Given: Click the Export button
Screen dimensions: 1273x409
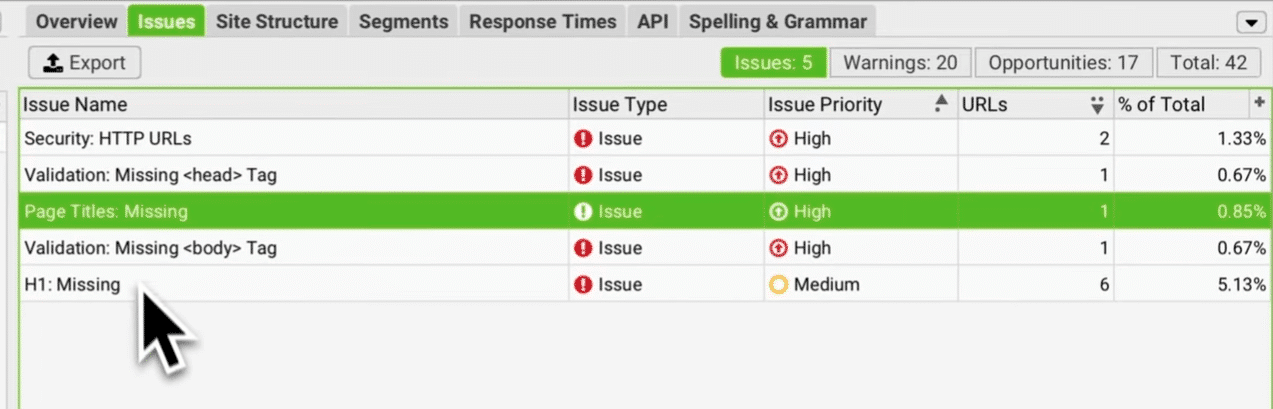Looking at the screenshot, I should [84, 63].
